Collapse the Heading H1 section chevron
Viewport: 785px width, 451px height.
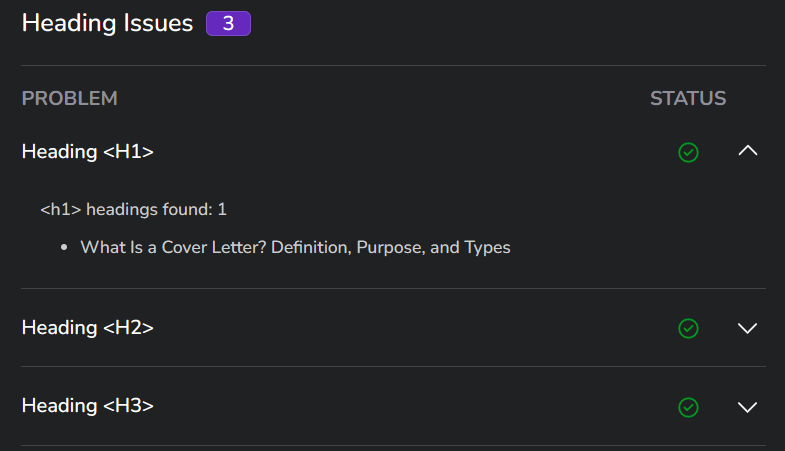pyautogui.click(x=747, y=151)
